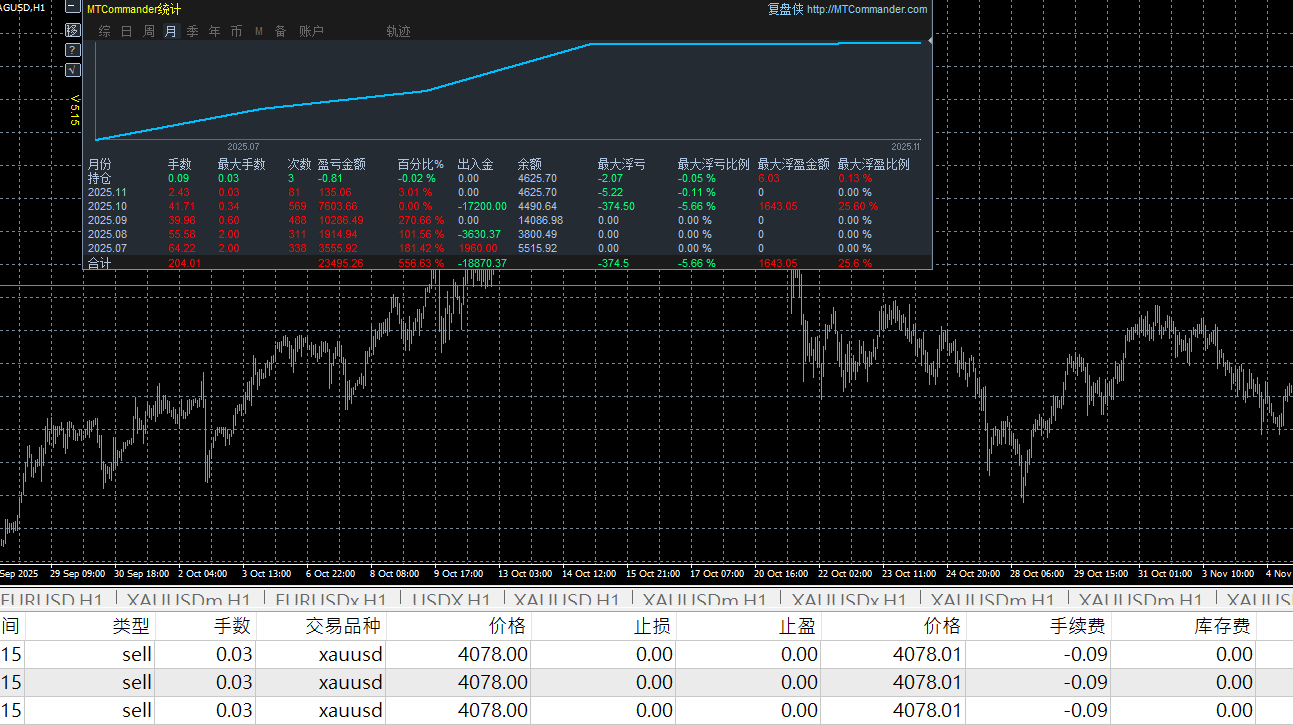Viewport: 1293px width, 725px height.
Task: Click the total profit value 23495.26
Action: (x=341, y=264)
